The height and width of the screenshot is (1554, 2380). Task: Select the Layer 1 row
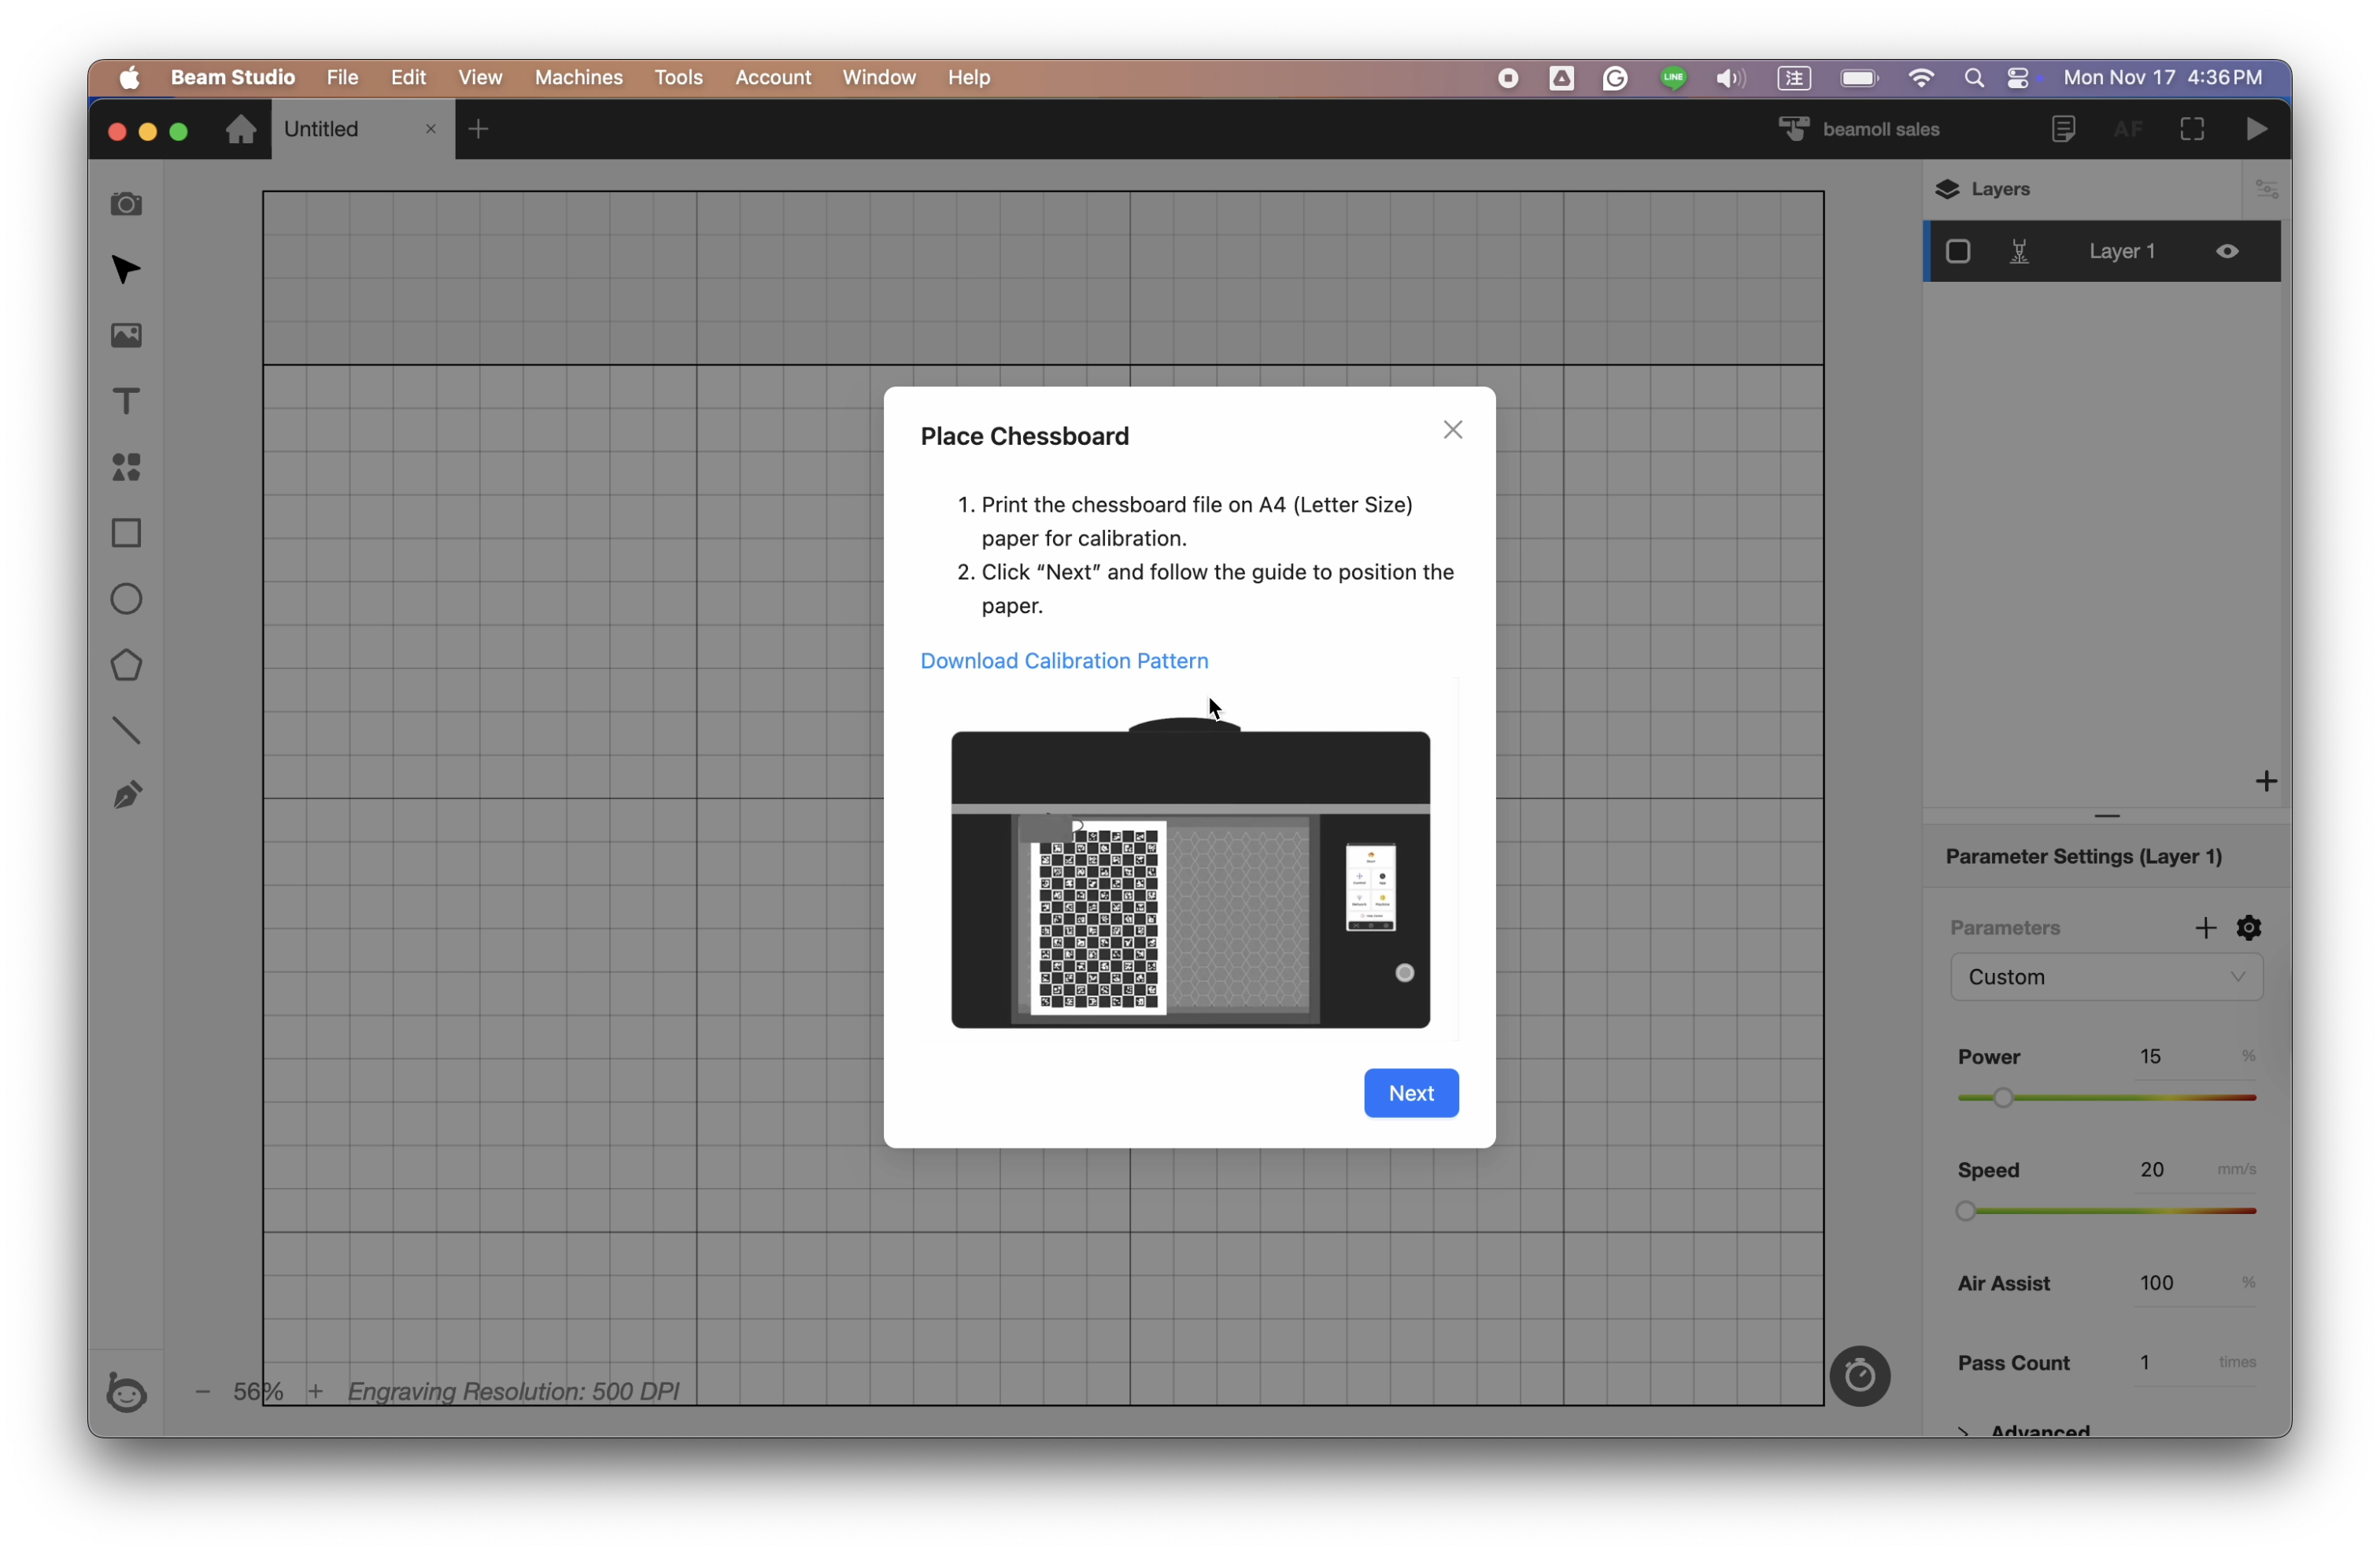(2102, 252)
